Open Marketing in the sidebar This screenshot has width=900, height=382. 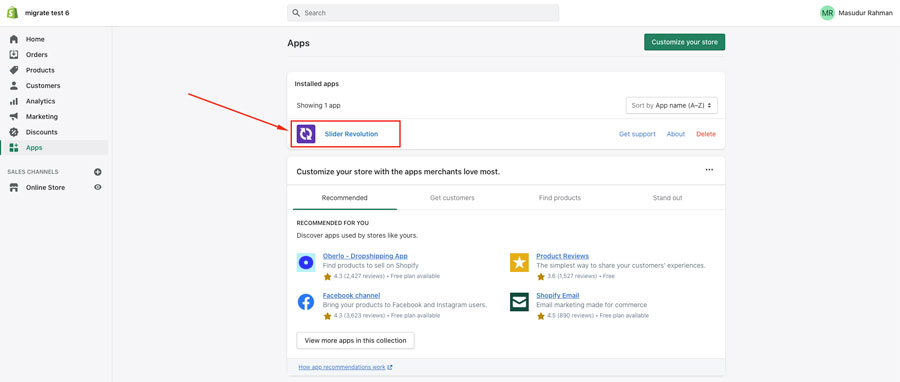tap(42, 116)
